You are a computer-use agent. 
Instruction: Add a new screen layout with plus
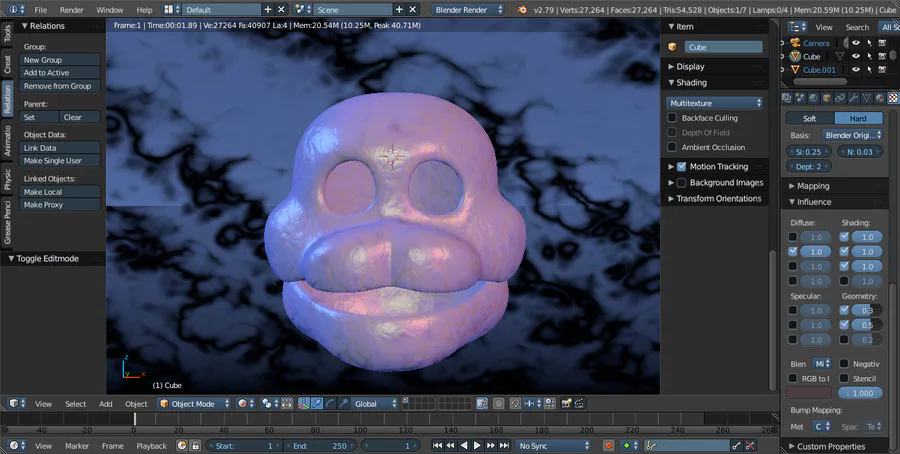(267, 10)
